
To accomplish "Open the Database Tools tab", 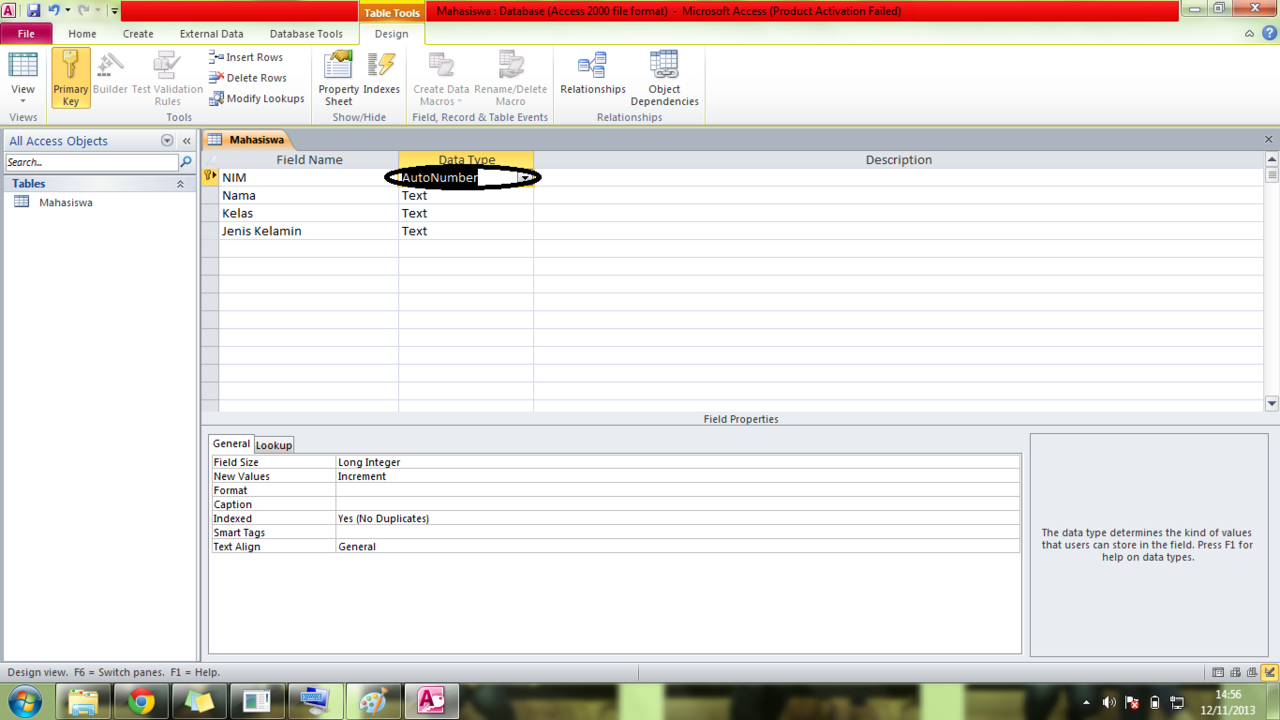I will coord(306,33).
